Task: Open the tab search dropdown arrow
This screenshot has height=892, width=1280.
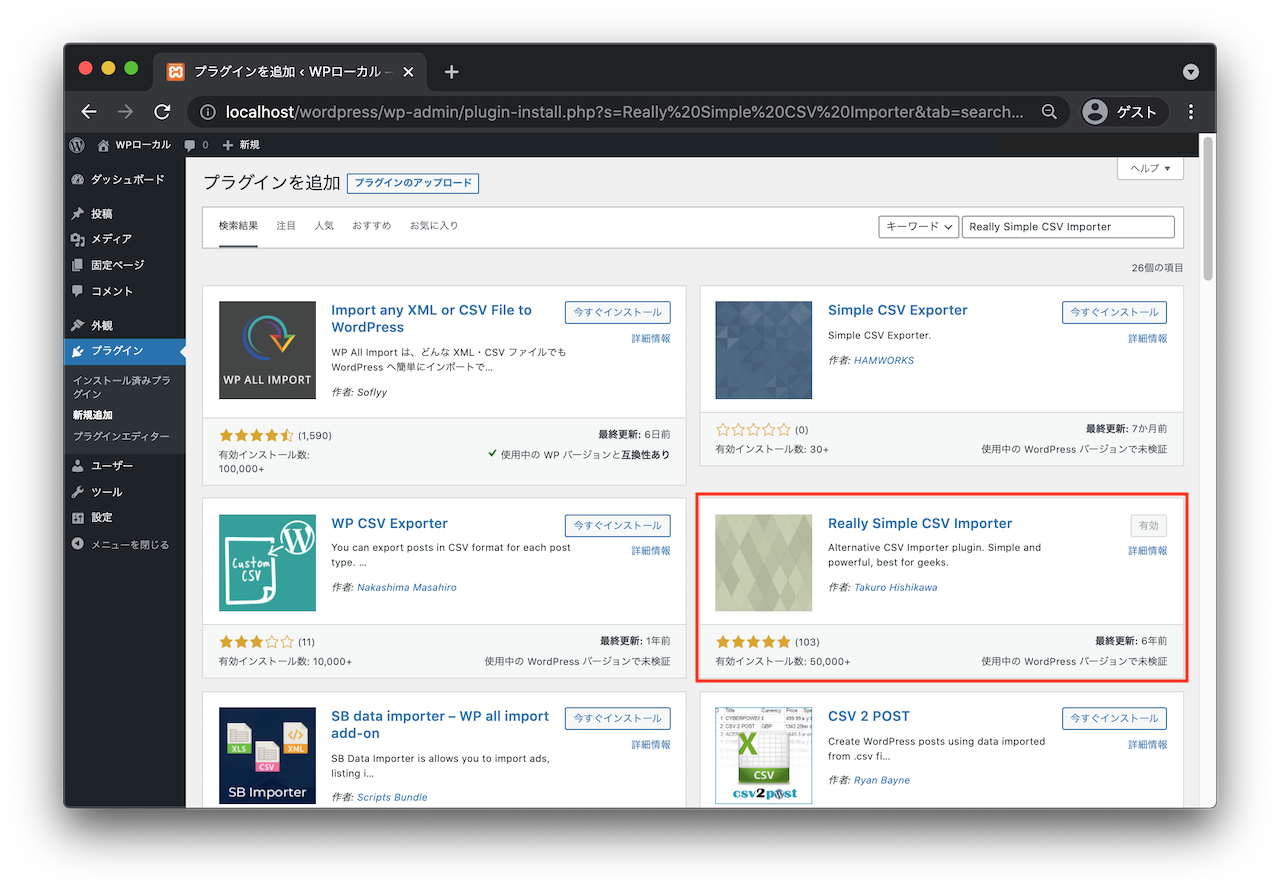Action: (1190, 72)
